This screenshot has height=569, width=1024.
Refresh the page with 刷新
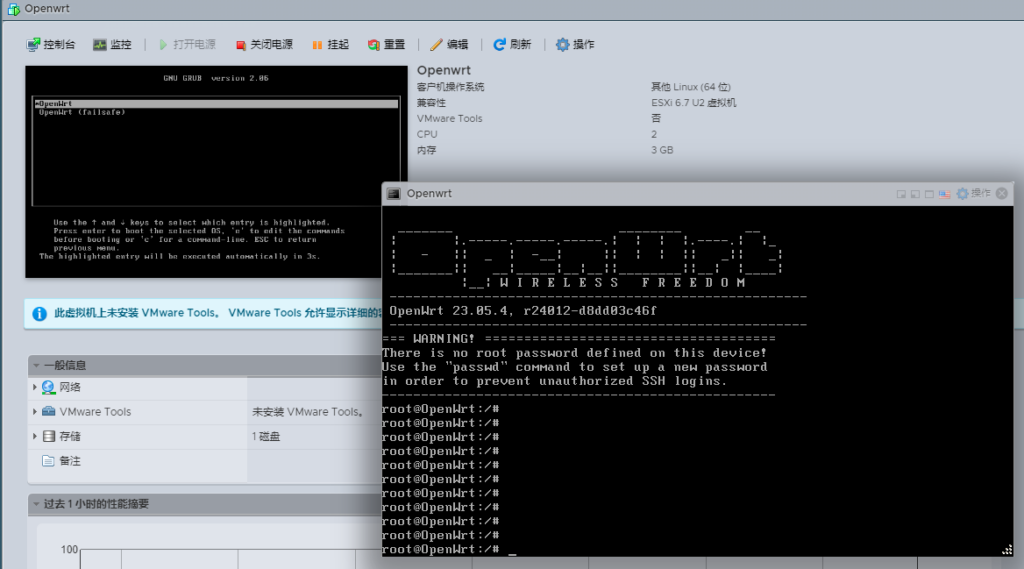coord(512,44)
